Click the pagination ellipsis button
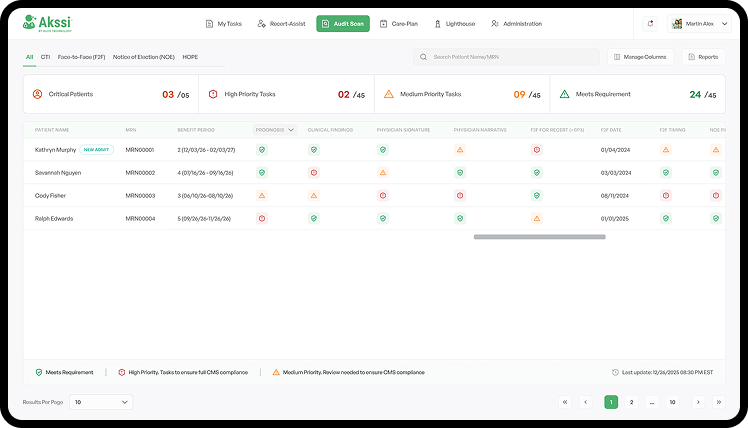The width and height of the screenshot is (748, 428). tap(652, 402)
